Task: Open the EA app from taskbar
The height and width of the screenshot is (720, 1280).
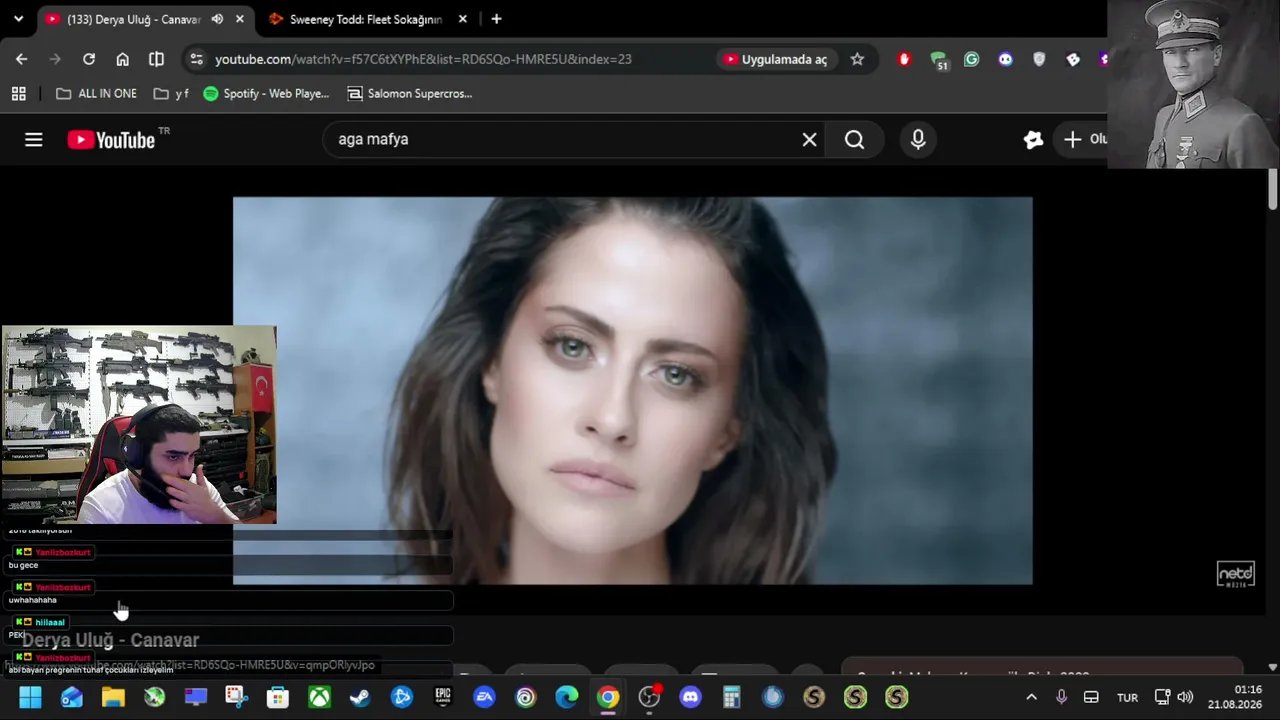Action: pyautogui.click(x=484, y=697)
